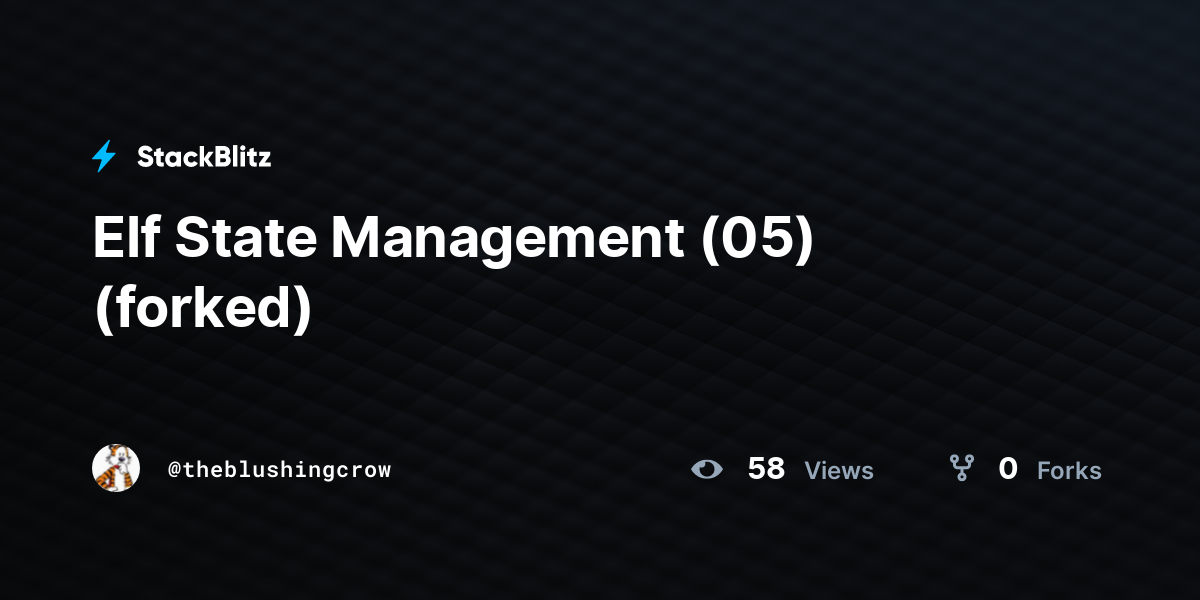The image size is (1200, 600).
Task: Open the Calvin and Hobbes avatar picture
Action: (x=116, y=468)
